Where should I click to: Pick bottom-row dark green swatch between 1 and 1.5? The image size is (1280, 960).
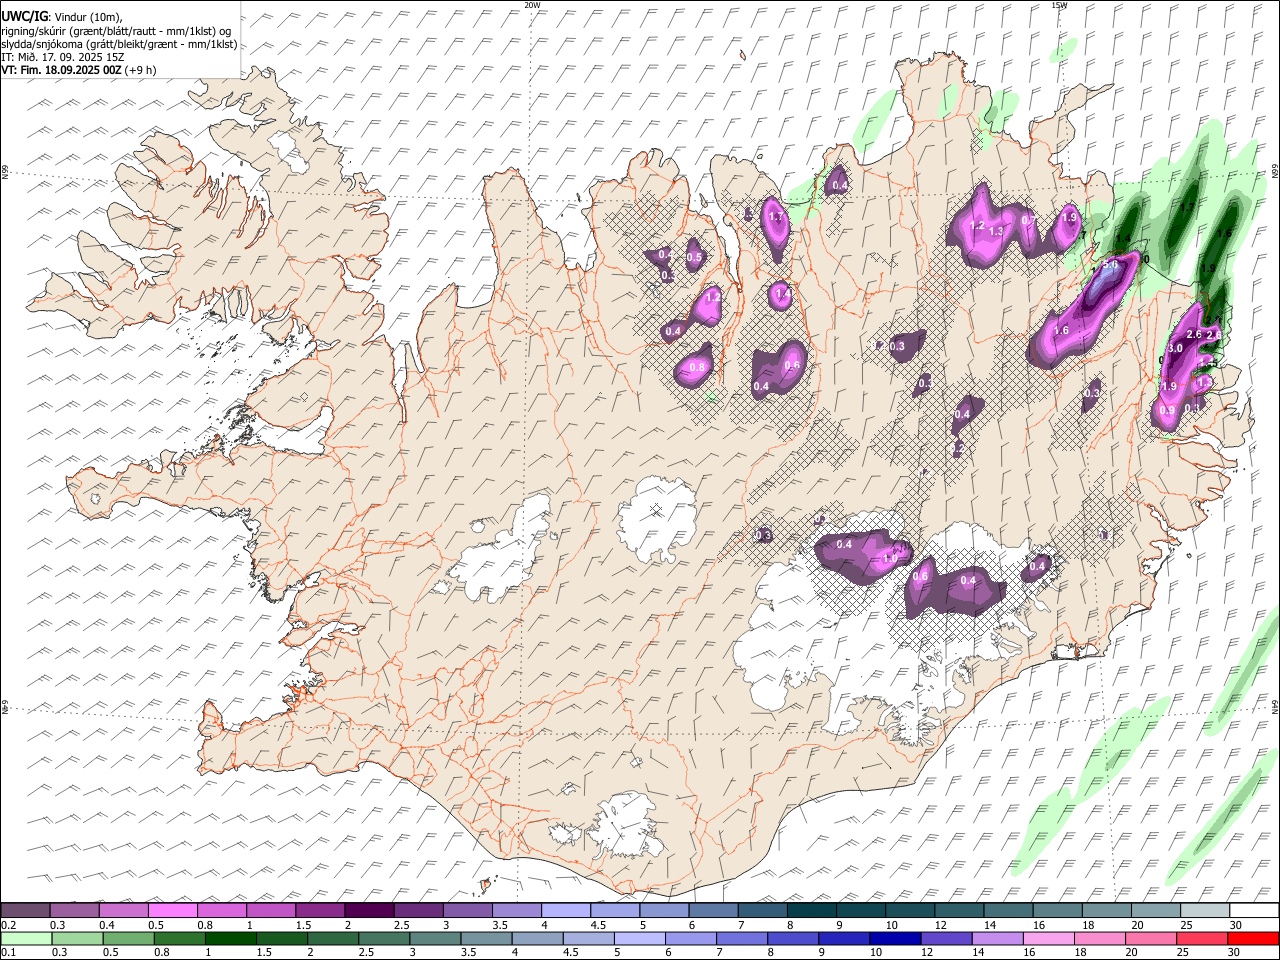[x=230, y=939]
